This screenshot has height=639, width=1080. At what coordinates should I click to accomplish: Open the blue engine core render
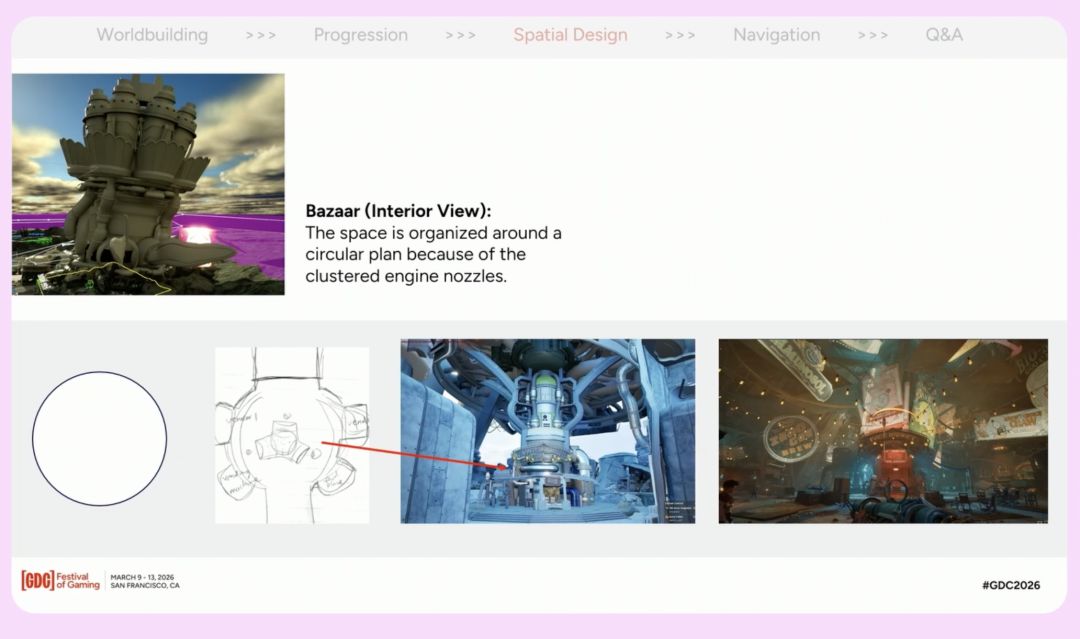tap(547, 430)
